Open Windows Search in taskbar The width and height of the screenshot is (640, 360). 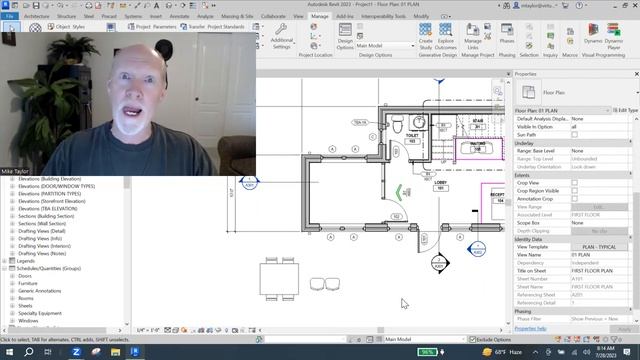pyautogui.click(x=29, y=352)
